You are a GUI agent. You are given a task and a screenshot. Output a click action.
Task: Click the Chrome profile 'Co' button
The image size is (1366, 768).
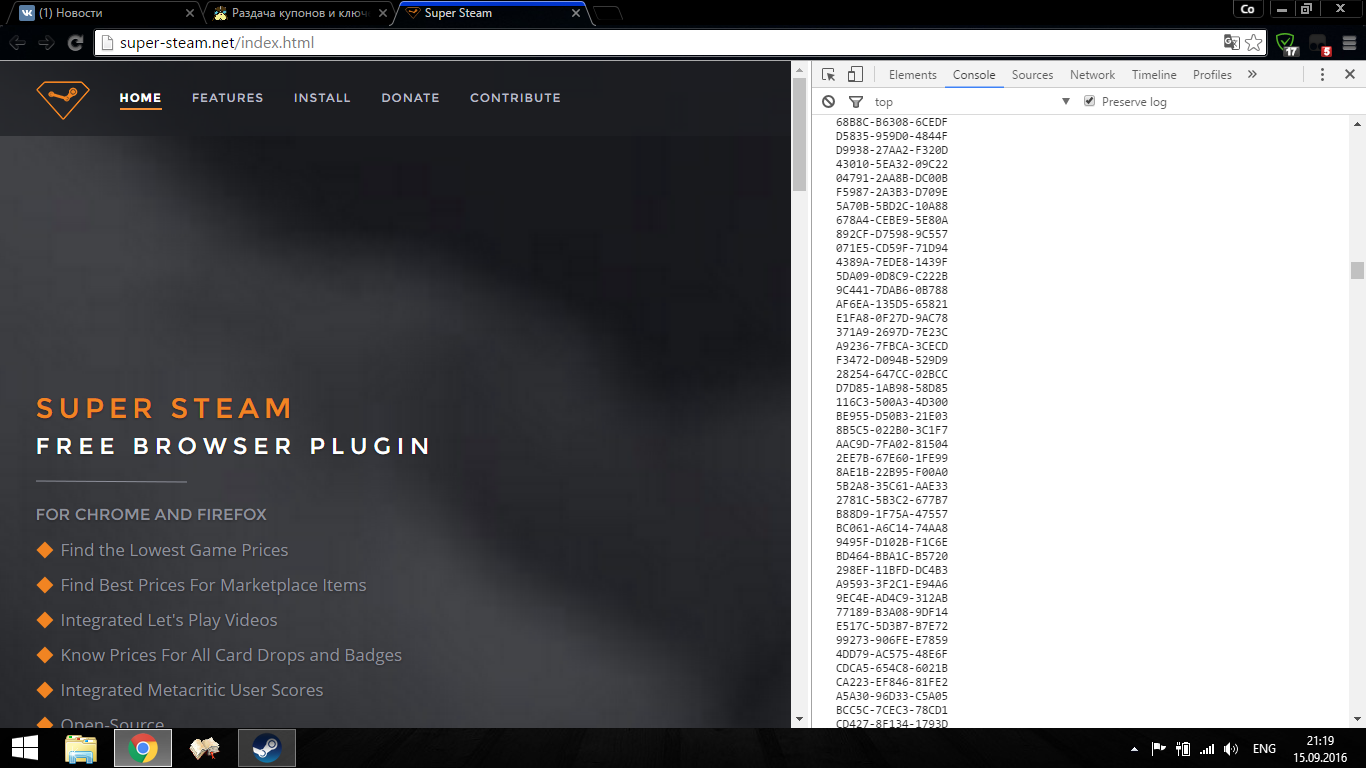(1247, 9)
